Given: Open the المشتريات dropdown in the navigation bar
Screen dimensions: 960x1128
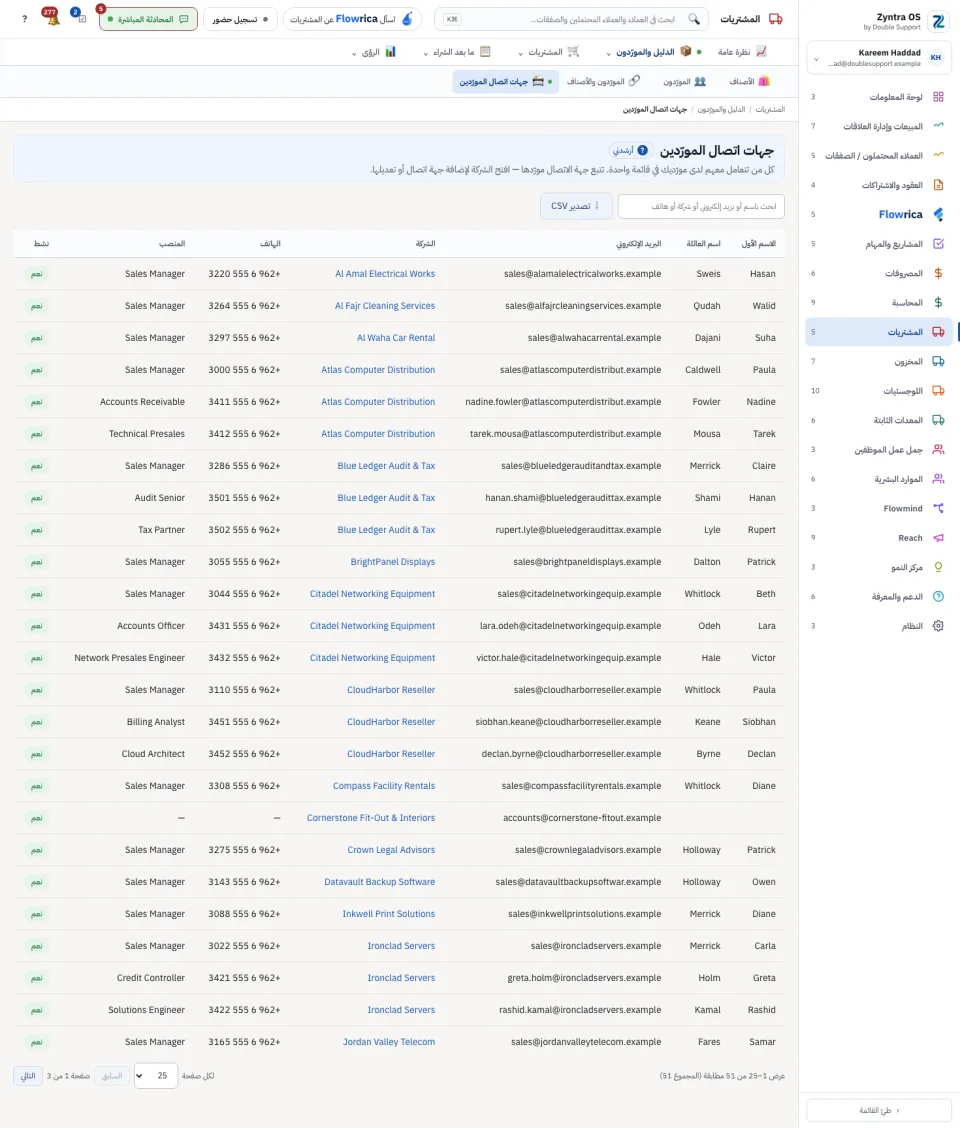Looking at the screenshot, I should point(548,52).
